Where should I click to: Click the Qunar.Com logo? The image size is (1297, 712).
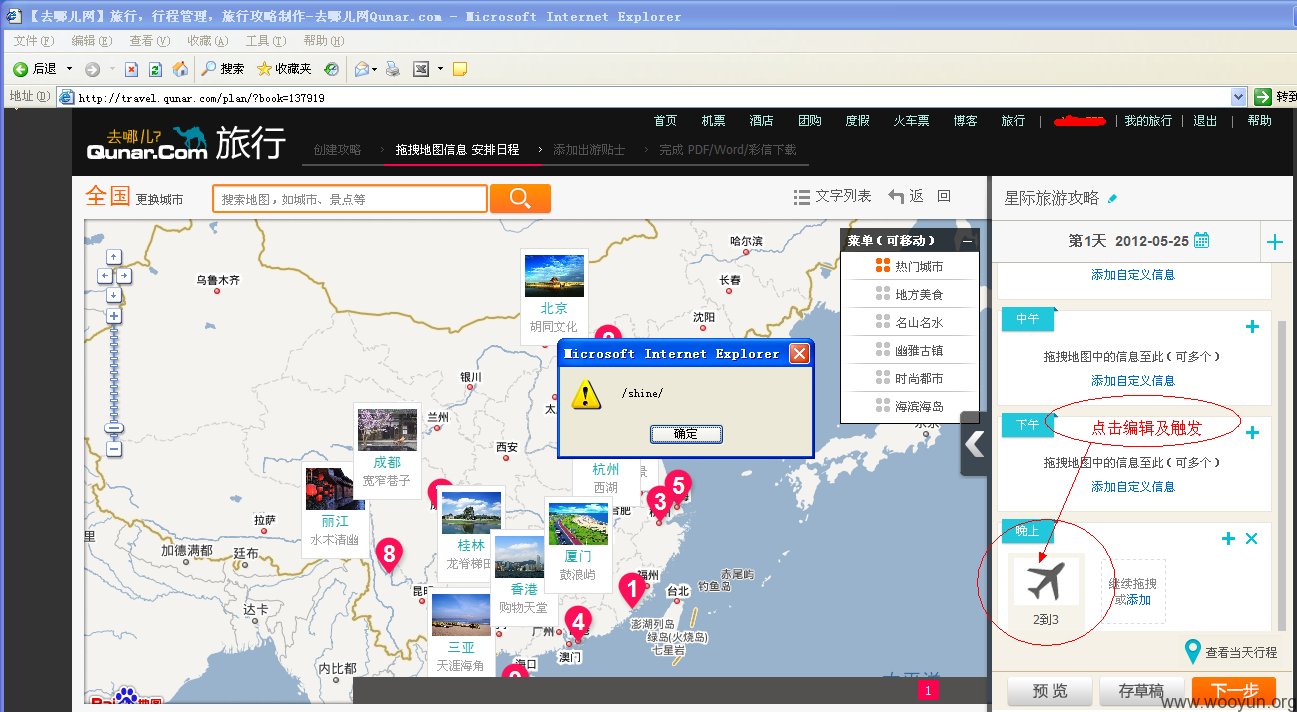pos(146,142)
